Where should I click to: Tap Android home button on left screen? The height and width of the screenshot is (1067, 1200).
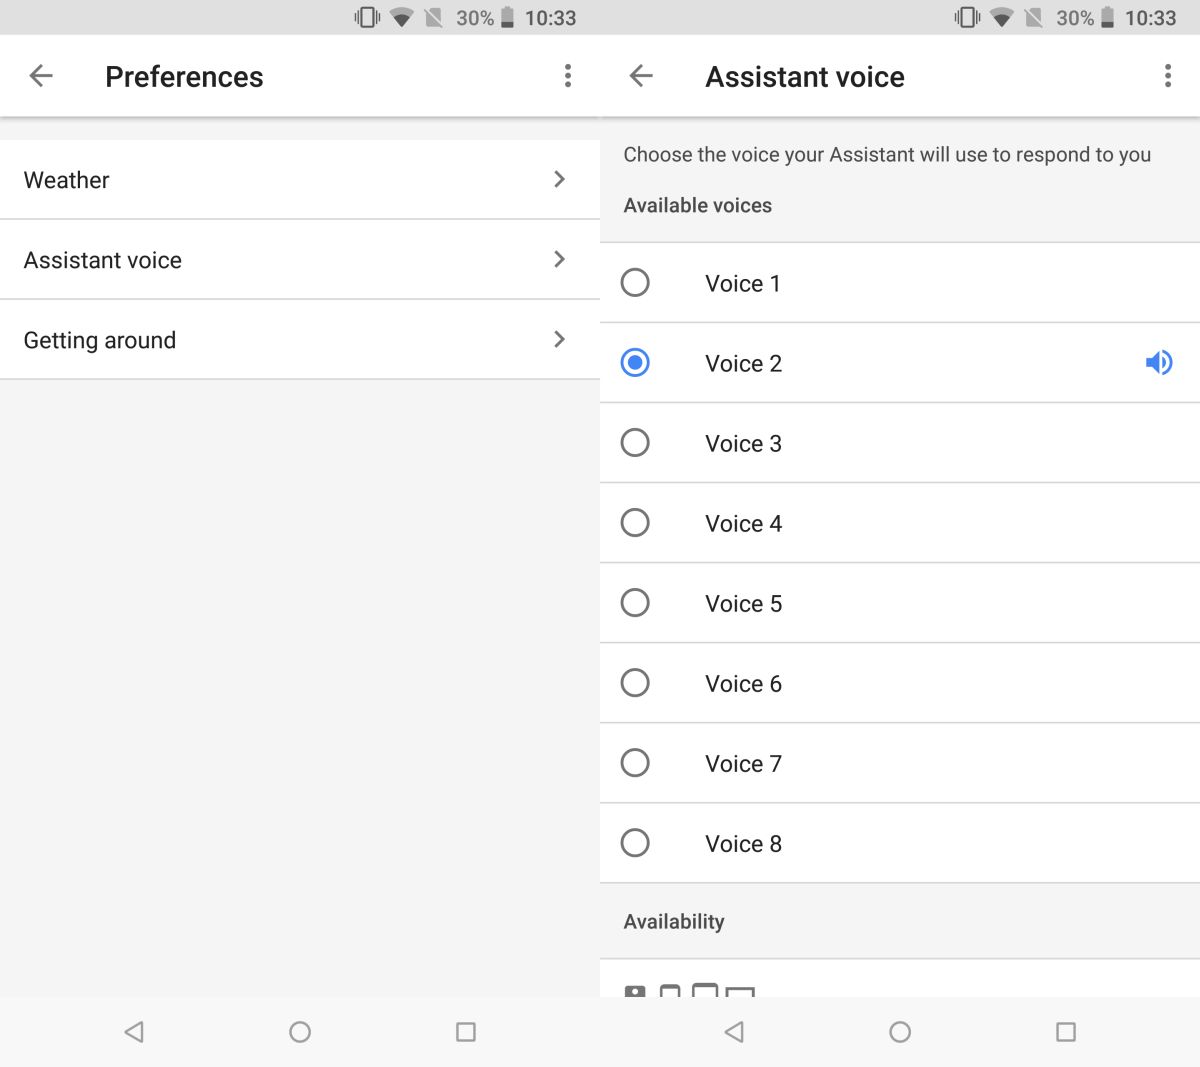tap(300, 1032)
